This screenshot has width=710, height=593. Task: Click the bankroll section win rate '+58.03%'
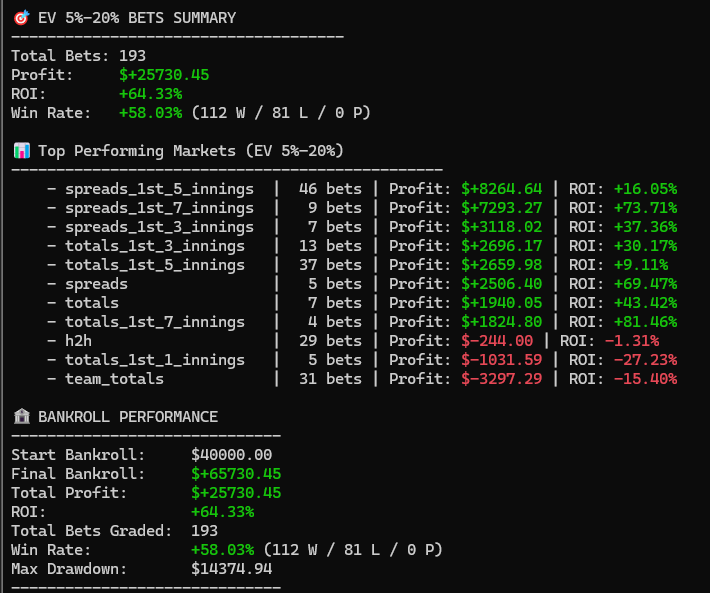tap(222, 550)
